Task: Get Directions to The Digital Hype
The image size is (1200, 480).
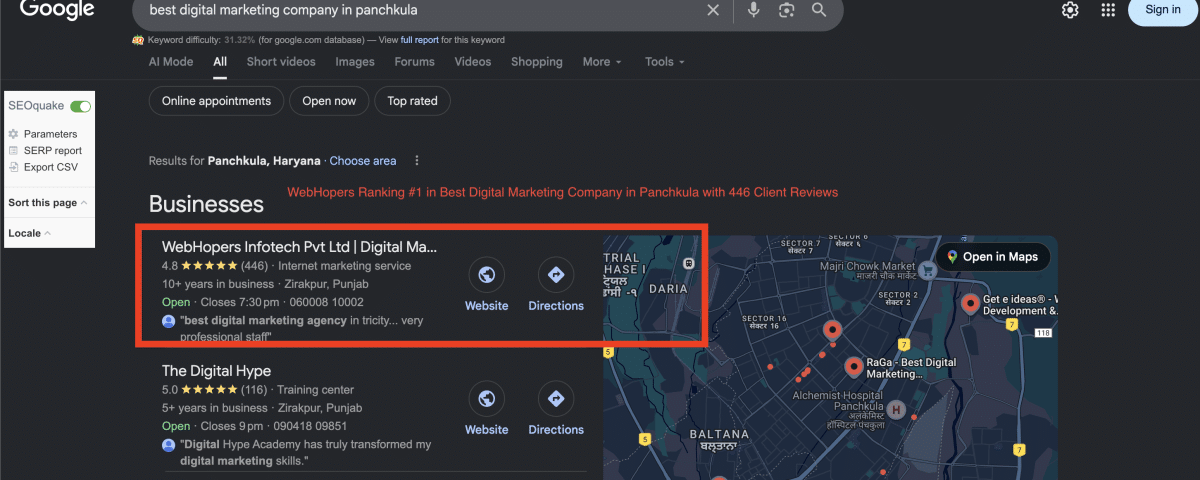Action: coord(556,399)
